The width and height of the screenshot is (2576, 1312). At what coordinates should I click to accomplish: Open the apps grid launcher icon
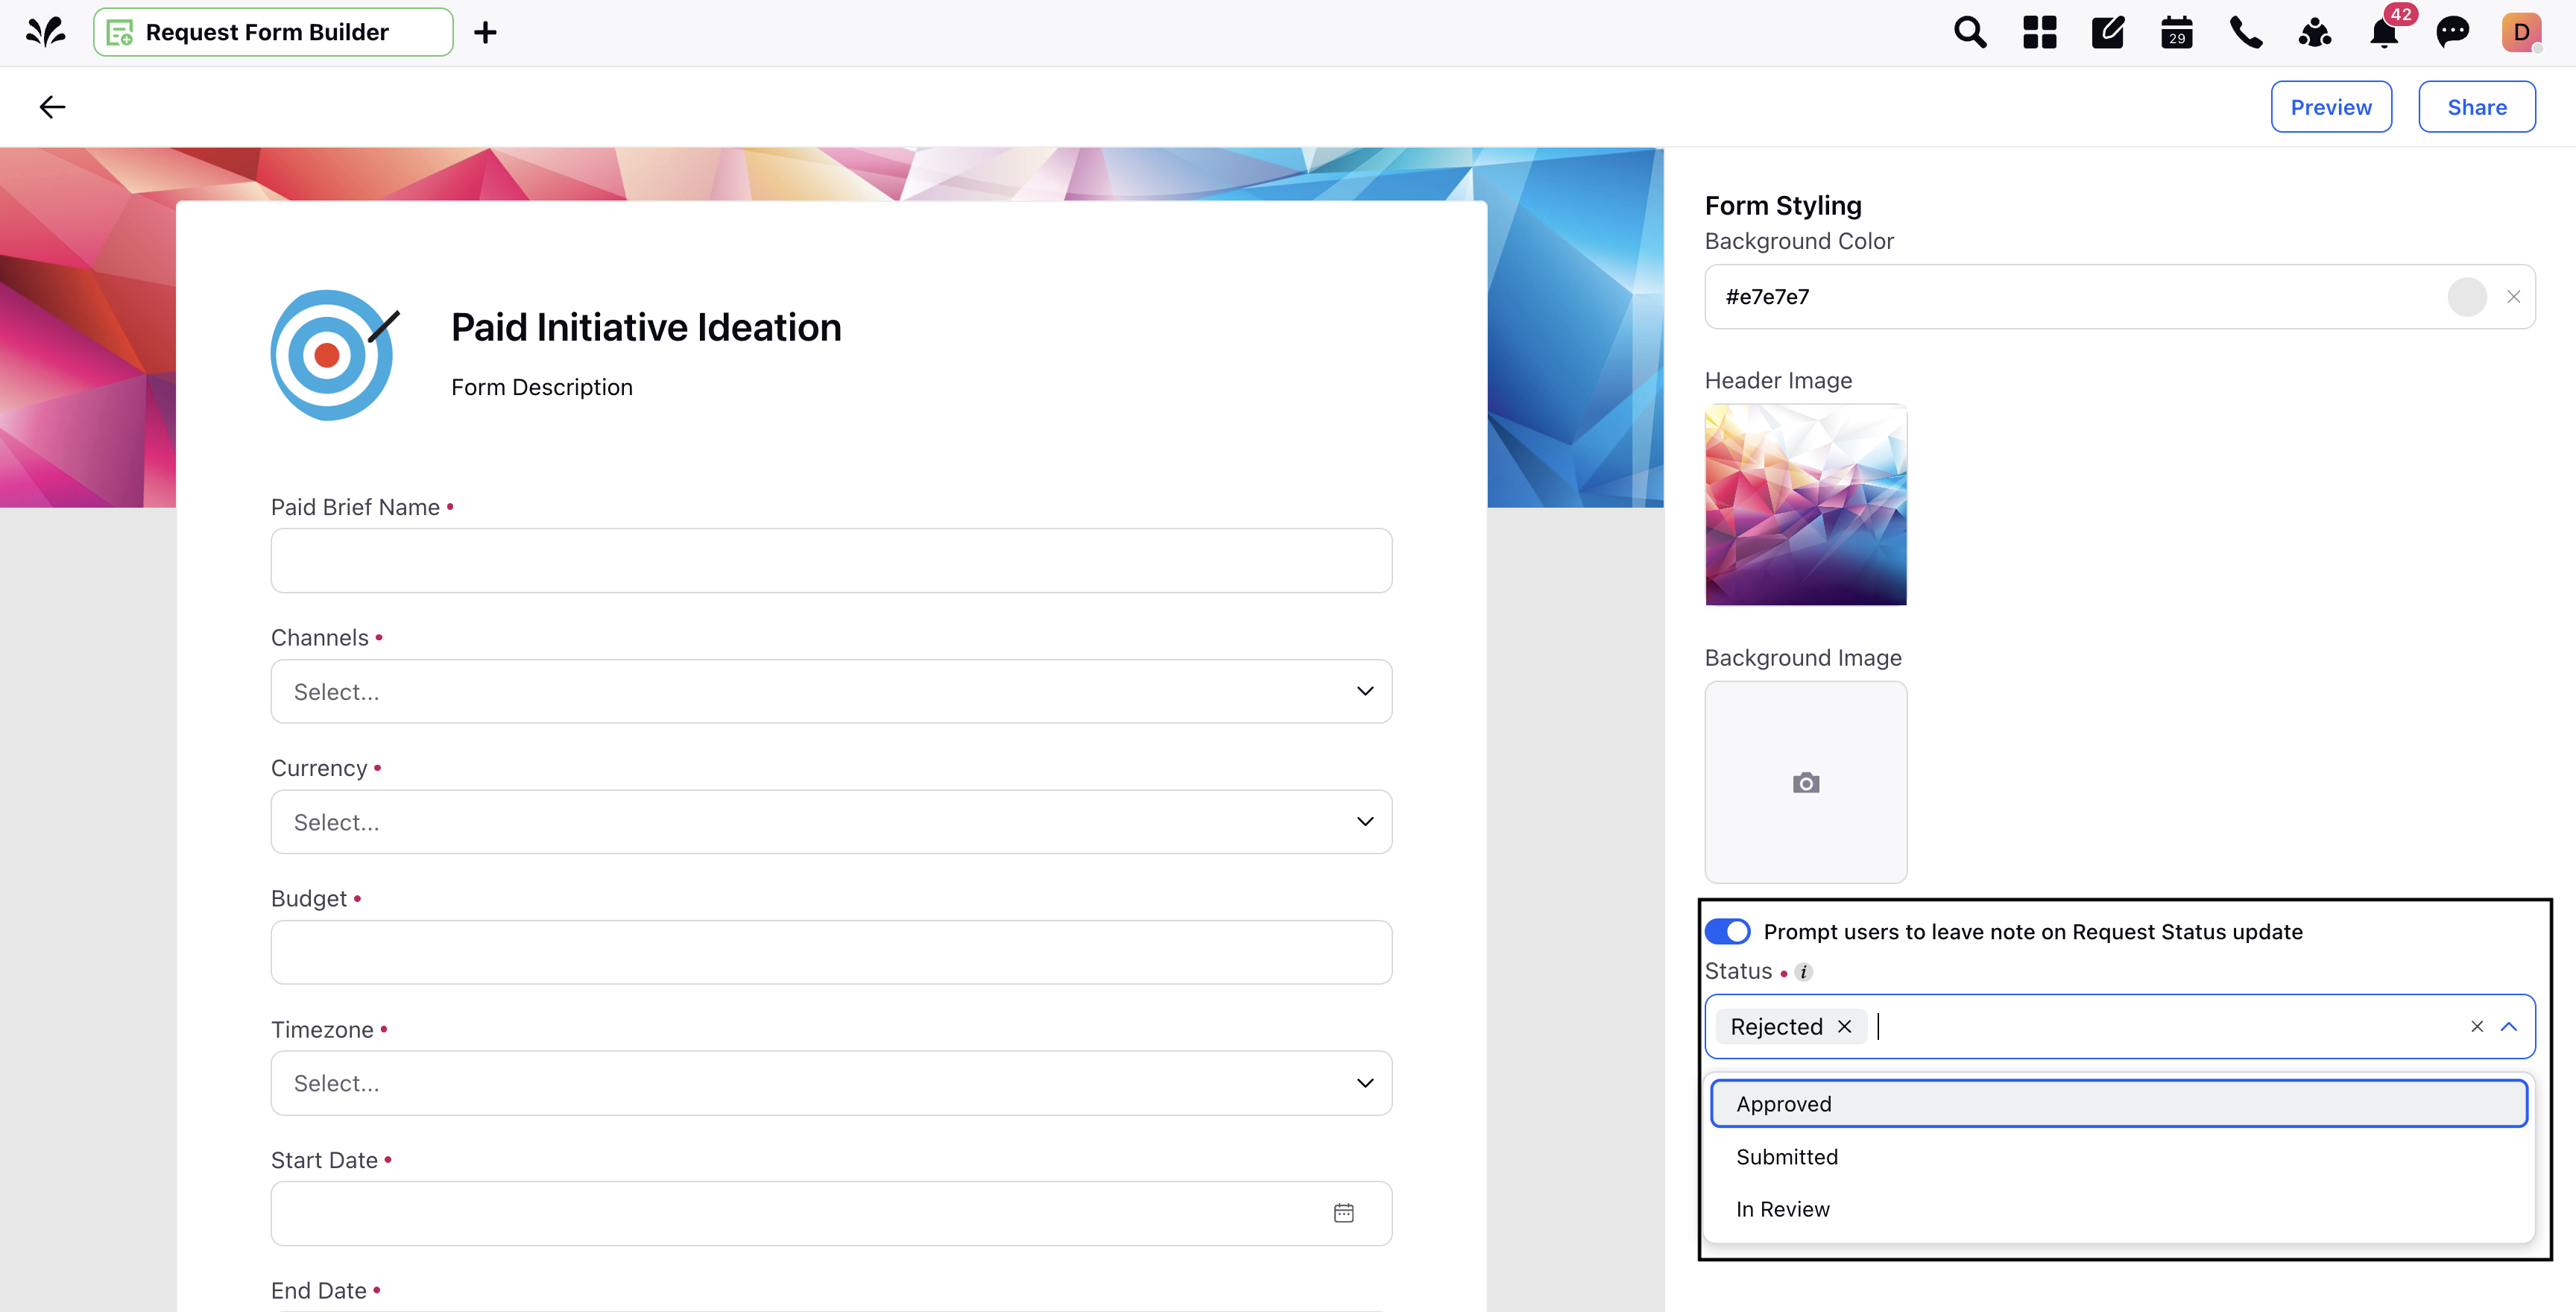pyautogui.click(x=2039, y=32)
